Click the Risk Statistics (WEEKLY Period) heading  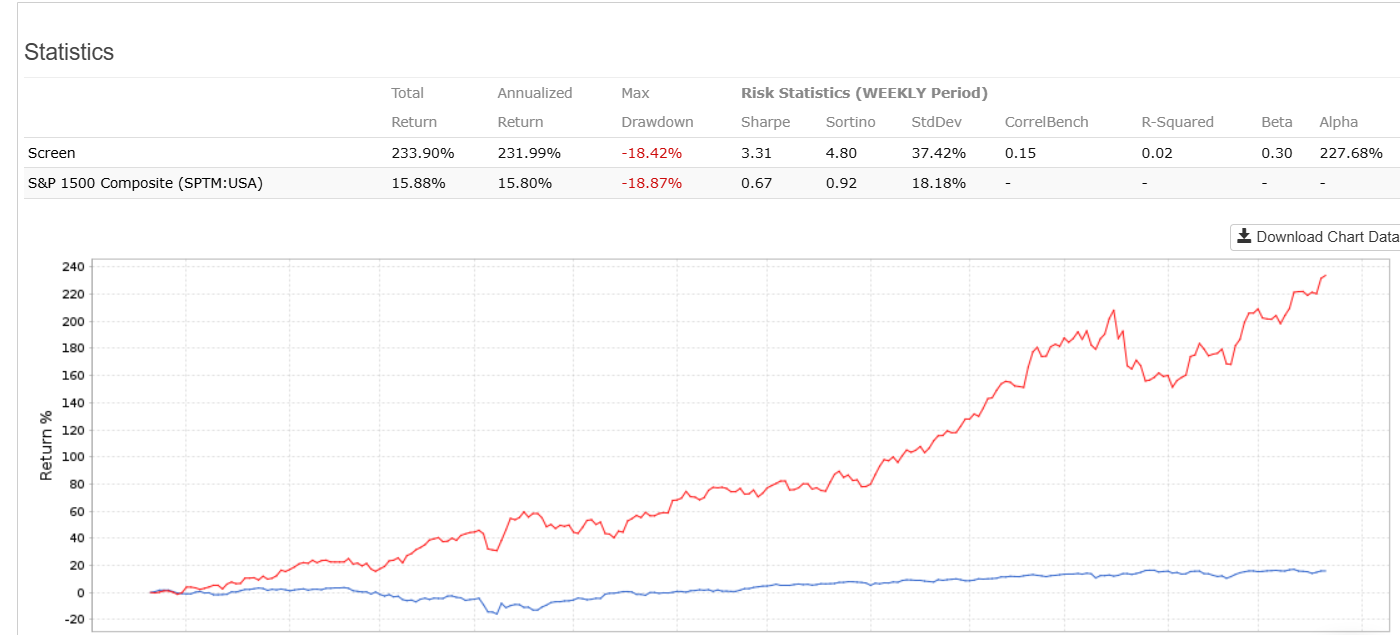[864, 93]
